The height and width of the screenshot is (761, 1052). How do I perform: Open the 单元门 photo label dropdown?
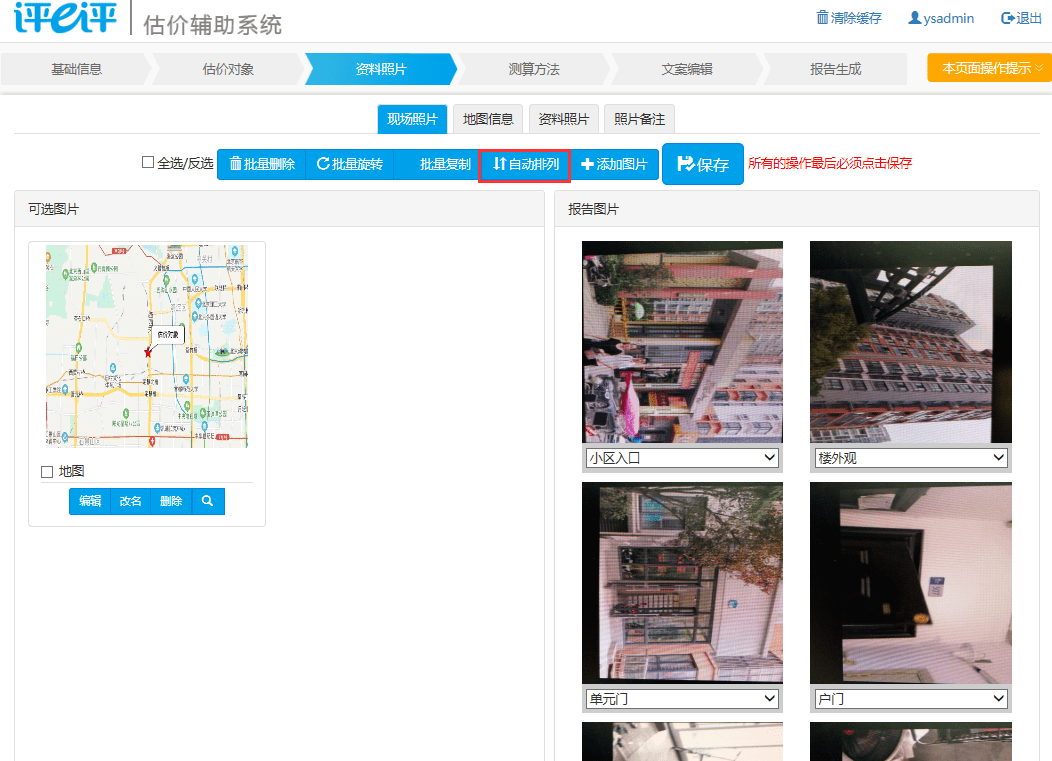tap(682, 699)
